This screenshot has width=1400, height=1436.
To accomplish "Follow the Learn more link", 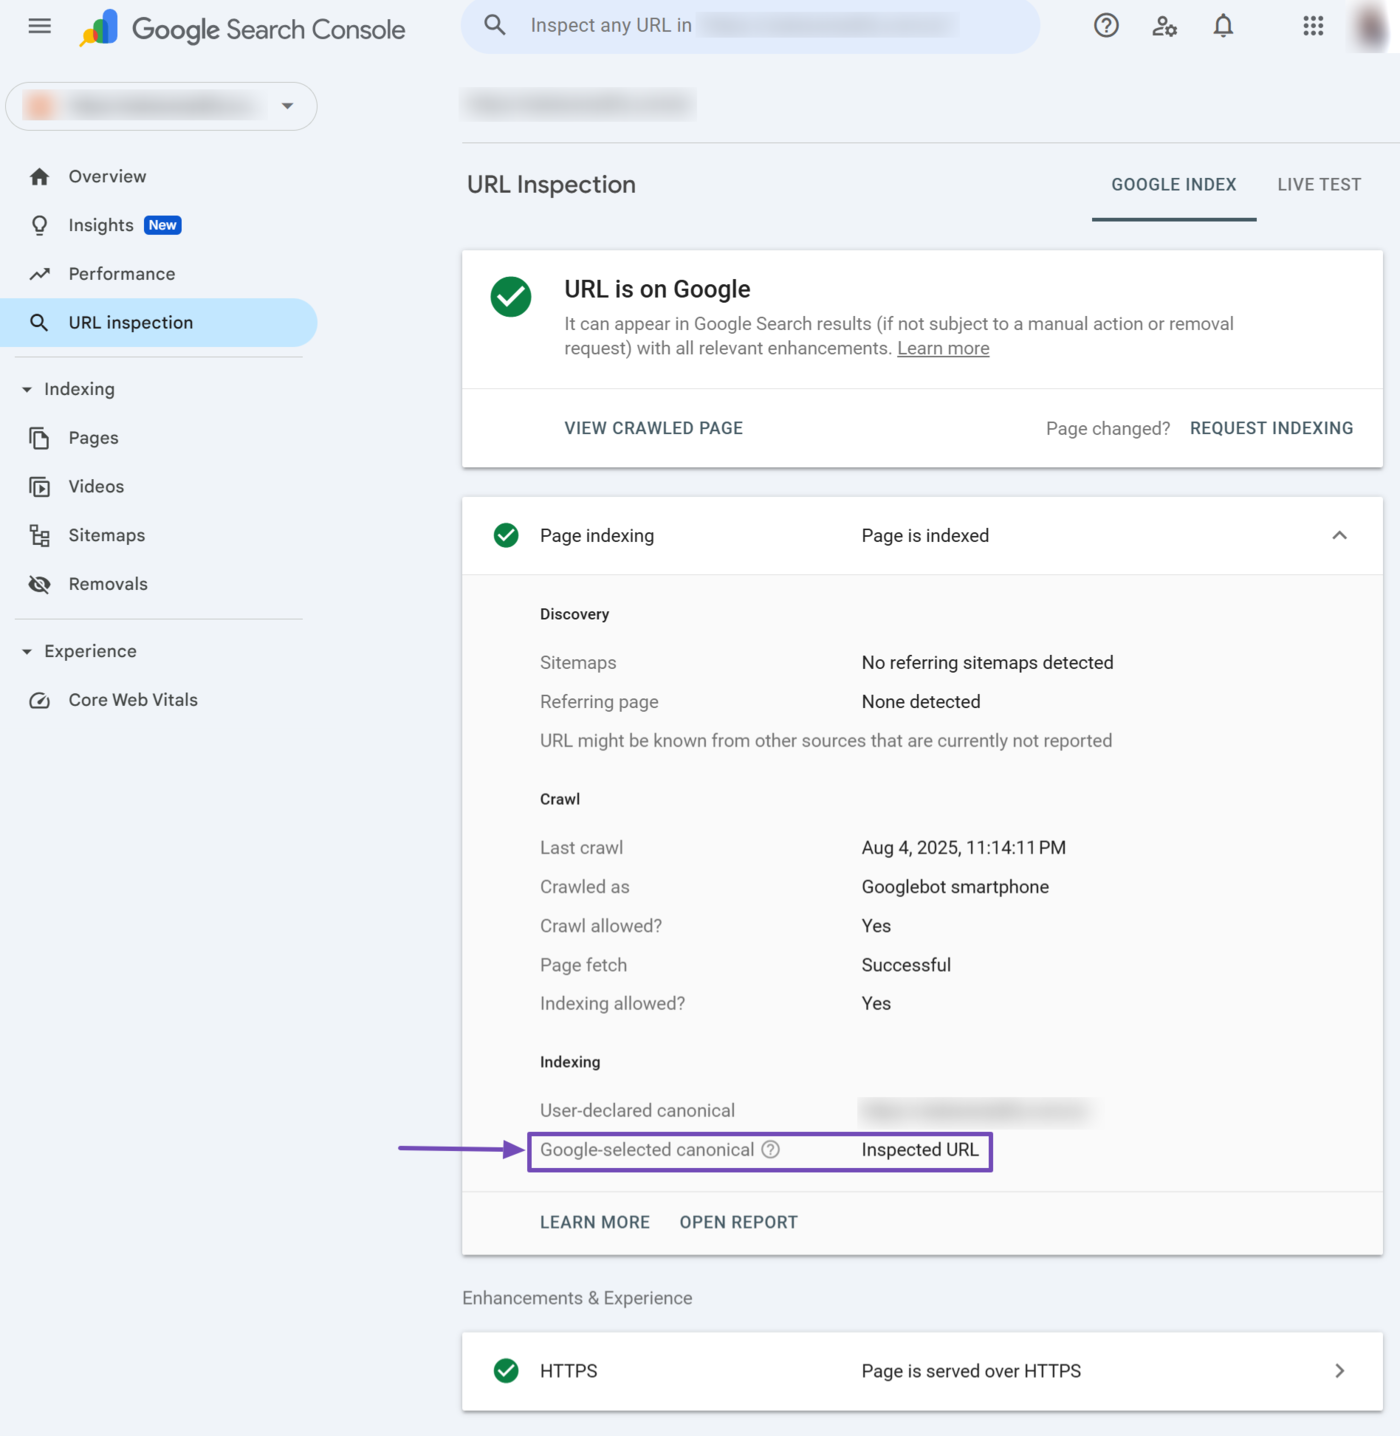I will coord(943,348).
